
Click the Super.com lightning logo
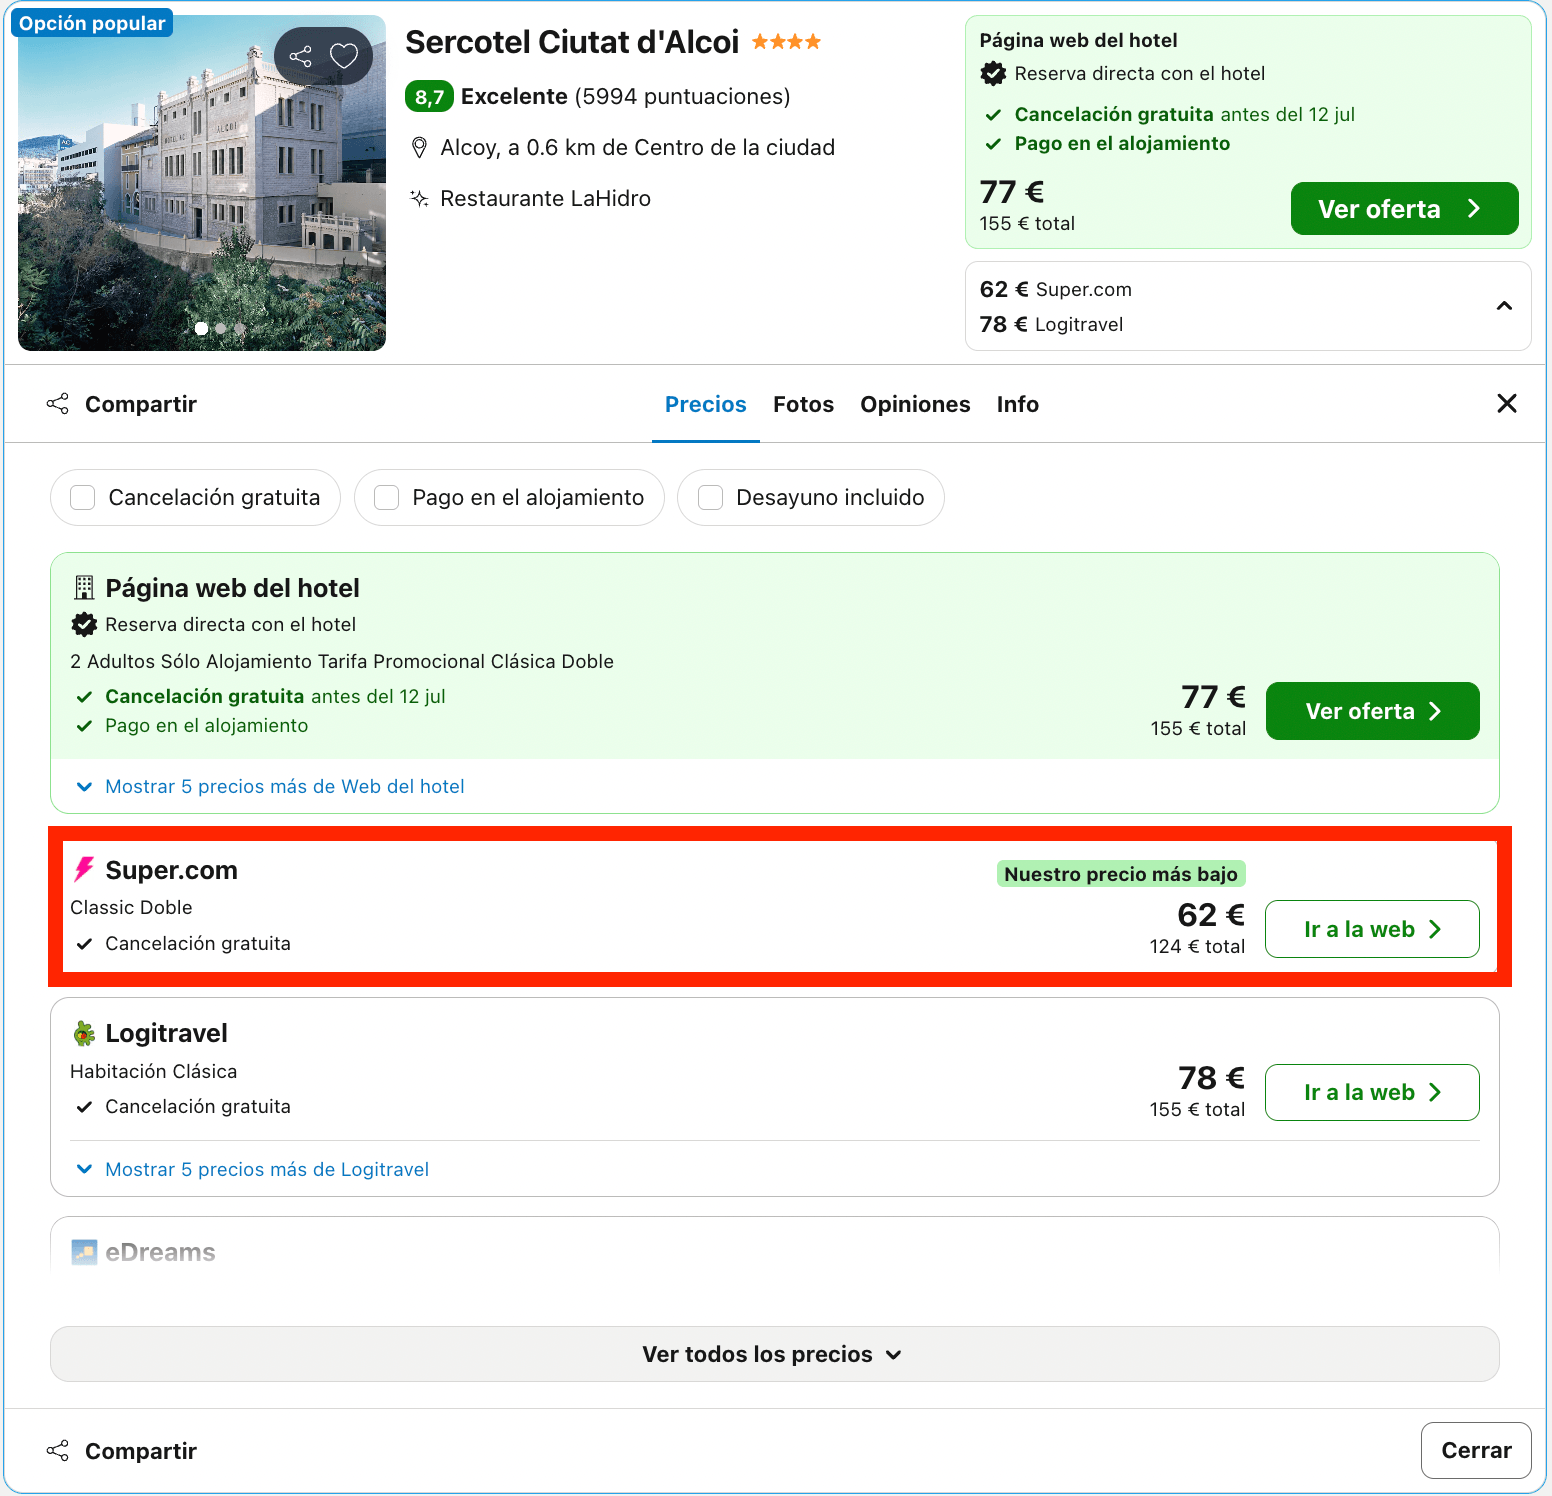[x=84, y=870]
